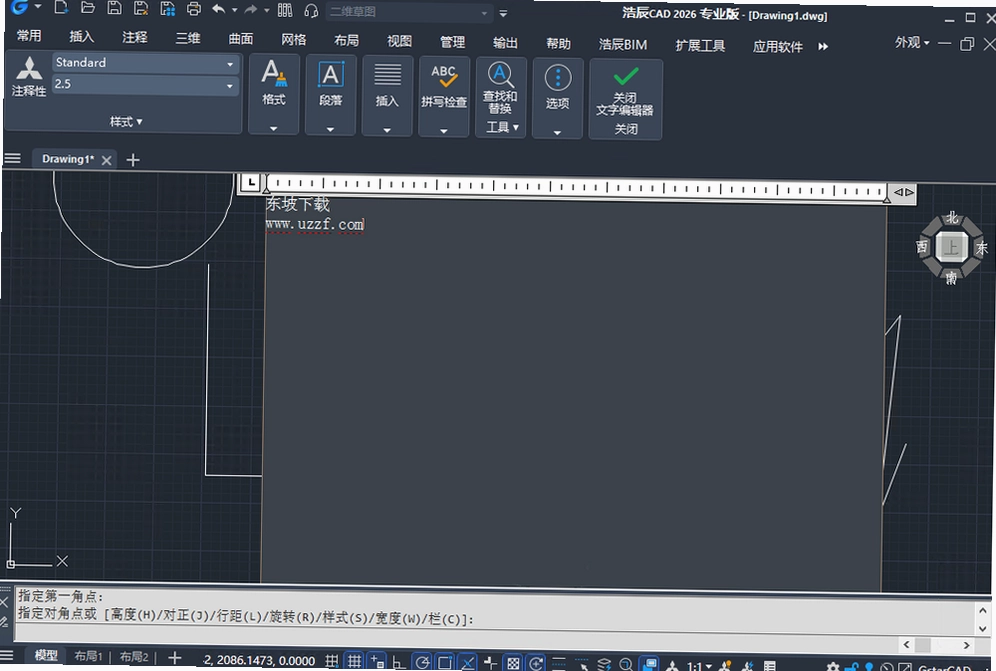Toggle ortho mode in status bar
Image resolution: width=996 pixels, height=671 pixels.
tap(399, 662)
